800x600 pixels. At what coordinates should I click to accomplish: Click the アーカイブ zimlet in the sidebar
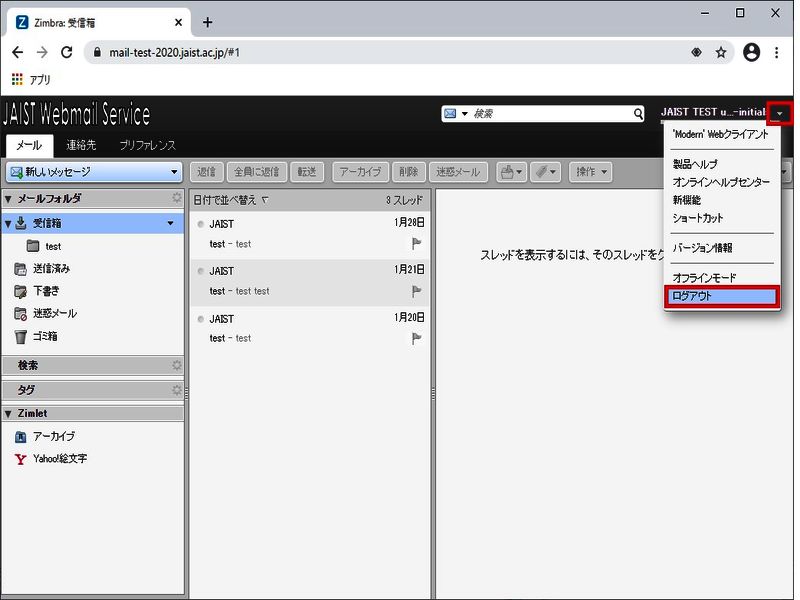[52, 436]
